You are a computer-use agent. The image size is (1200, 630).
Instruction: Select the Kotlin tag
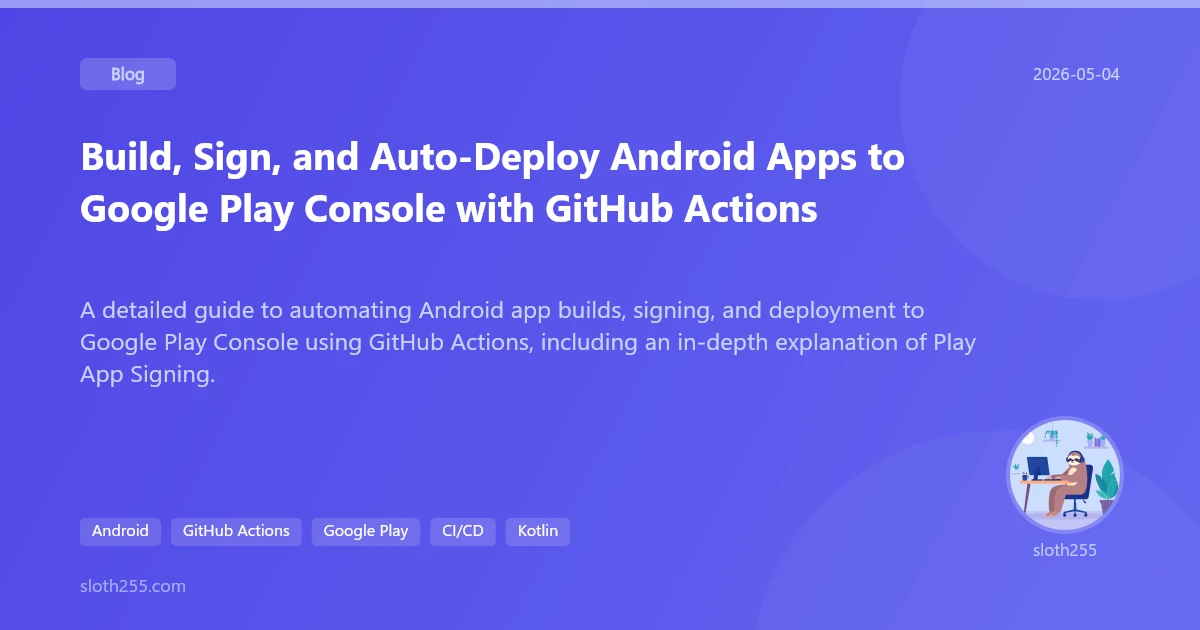pos(538,531)
